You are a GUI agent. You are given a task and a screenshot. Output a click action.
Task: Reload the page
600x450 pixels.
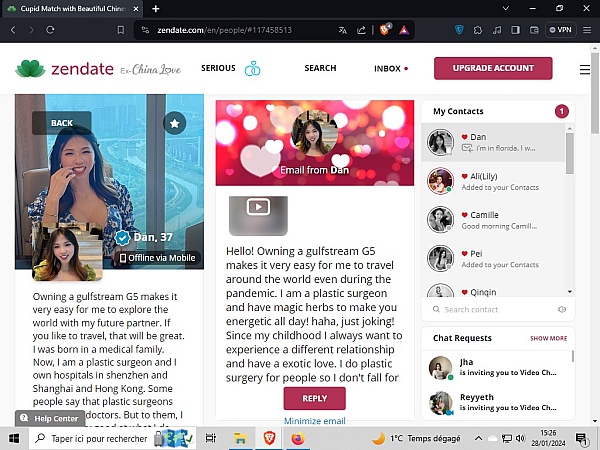[50, 30]
